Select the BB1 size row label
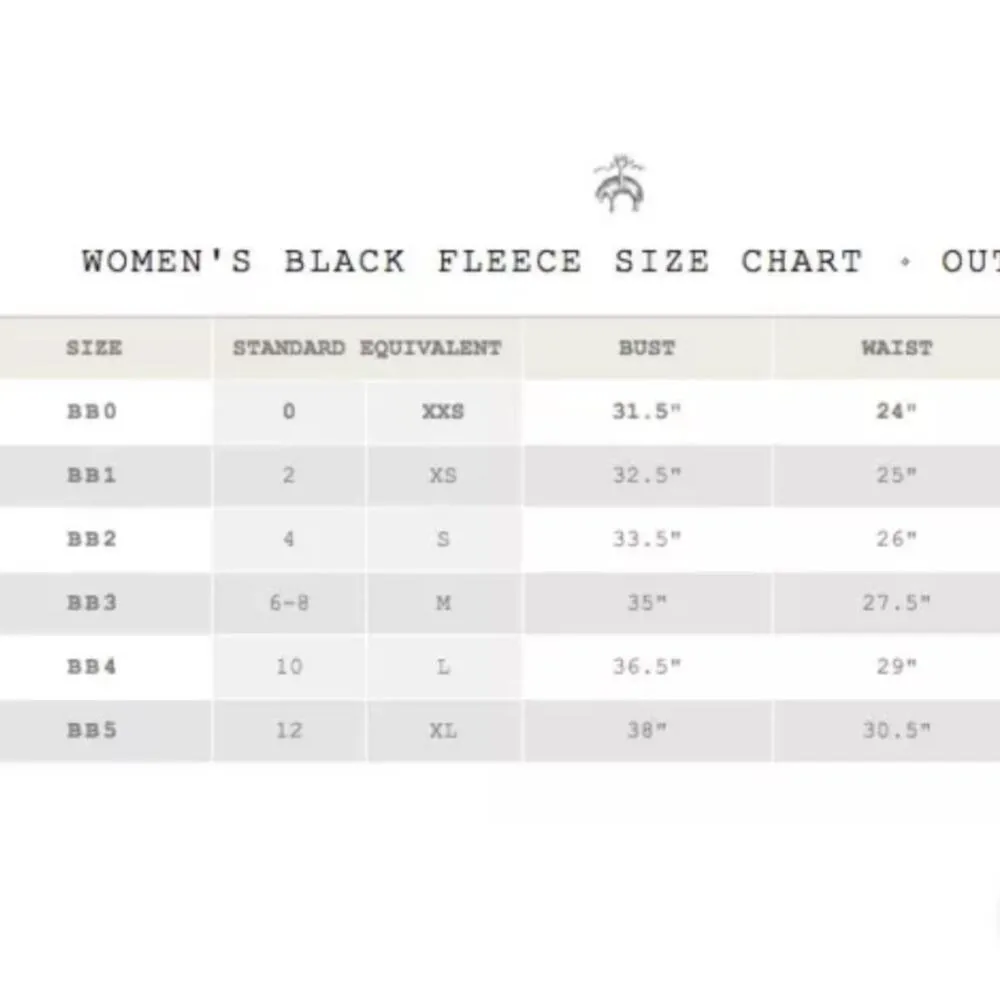 92,475
